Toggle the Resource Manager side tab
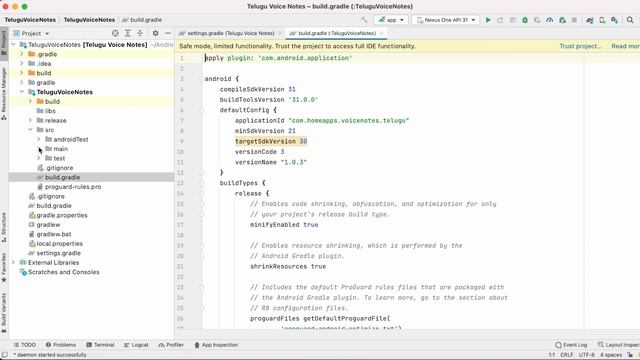The width and height of the screenshot is (640, 360). pyautogui.click(x=4, y=93)
